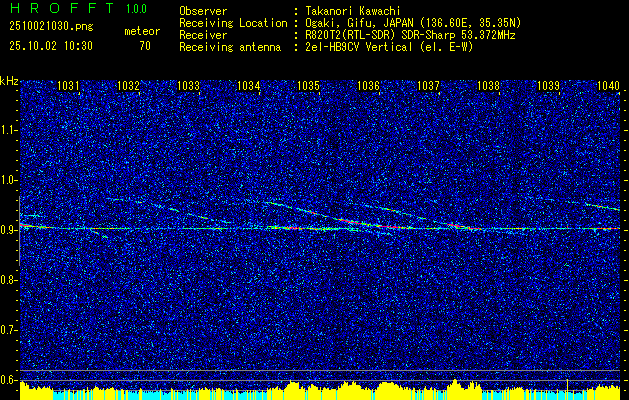
Task: Click the 1.1 frequency axis label
Action: tap(7, 130)
